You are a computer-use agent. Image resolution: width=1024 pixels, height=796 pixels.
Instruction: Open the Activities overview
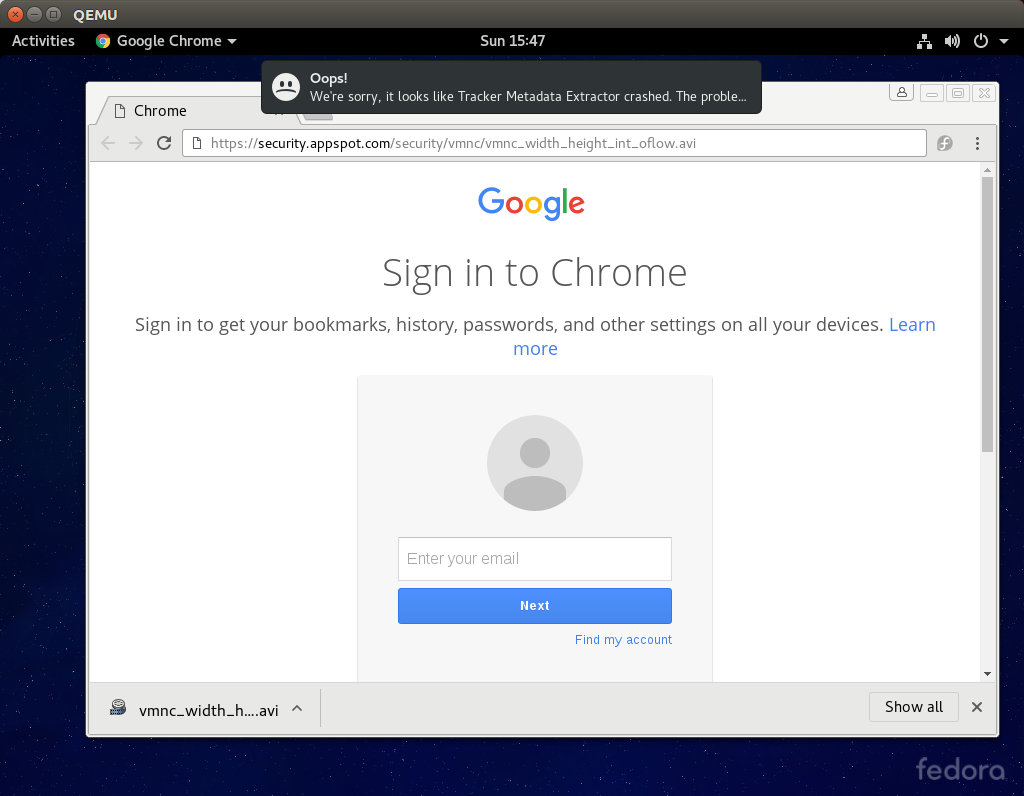[43, 41]
